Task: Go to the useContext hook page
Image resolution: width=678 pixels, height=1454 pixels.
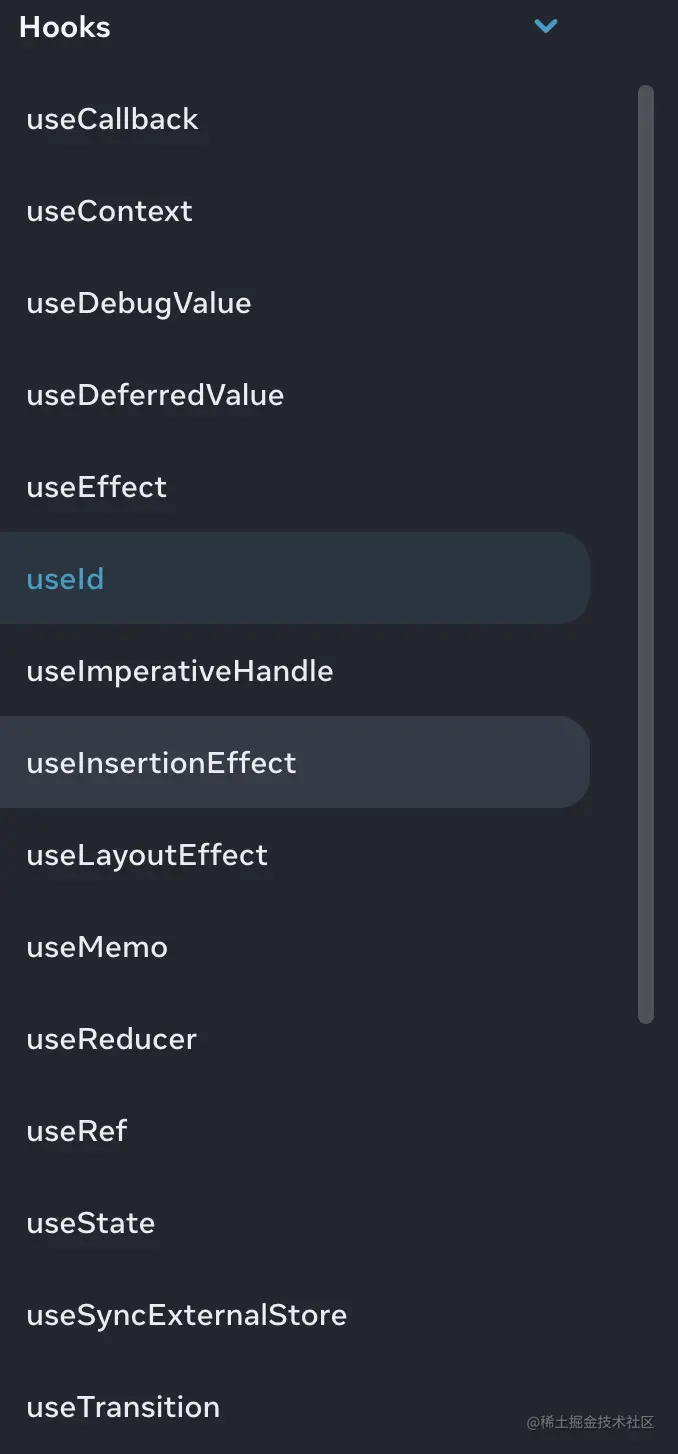Action: coord(109,211)
